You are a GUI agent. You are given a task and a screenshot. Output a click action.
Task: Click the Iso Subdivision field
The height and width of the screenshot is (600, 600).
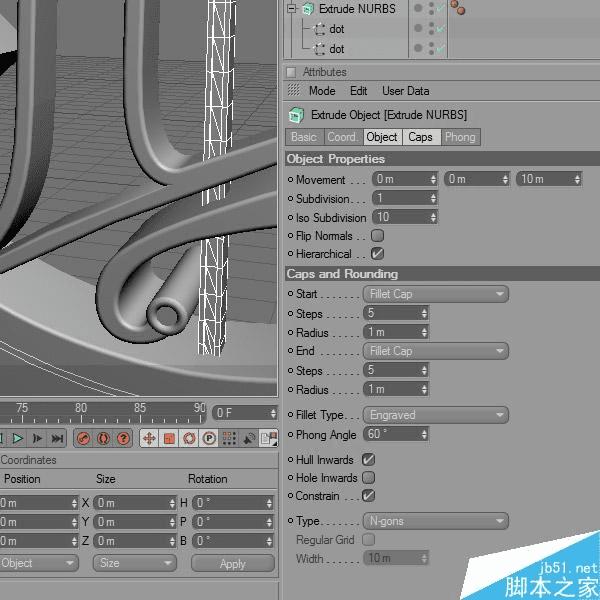point(405,217)
